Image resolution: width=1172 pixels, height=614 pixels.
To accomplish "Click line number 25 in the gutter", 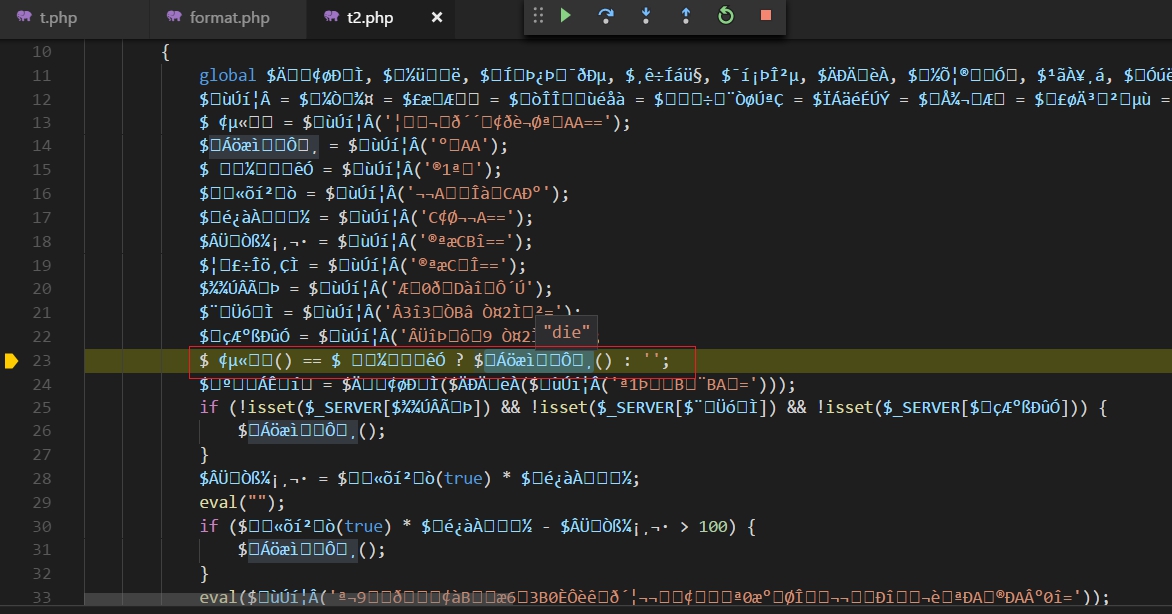I will click(42, 408).
